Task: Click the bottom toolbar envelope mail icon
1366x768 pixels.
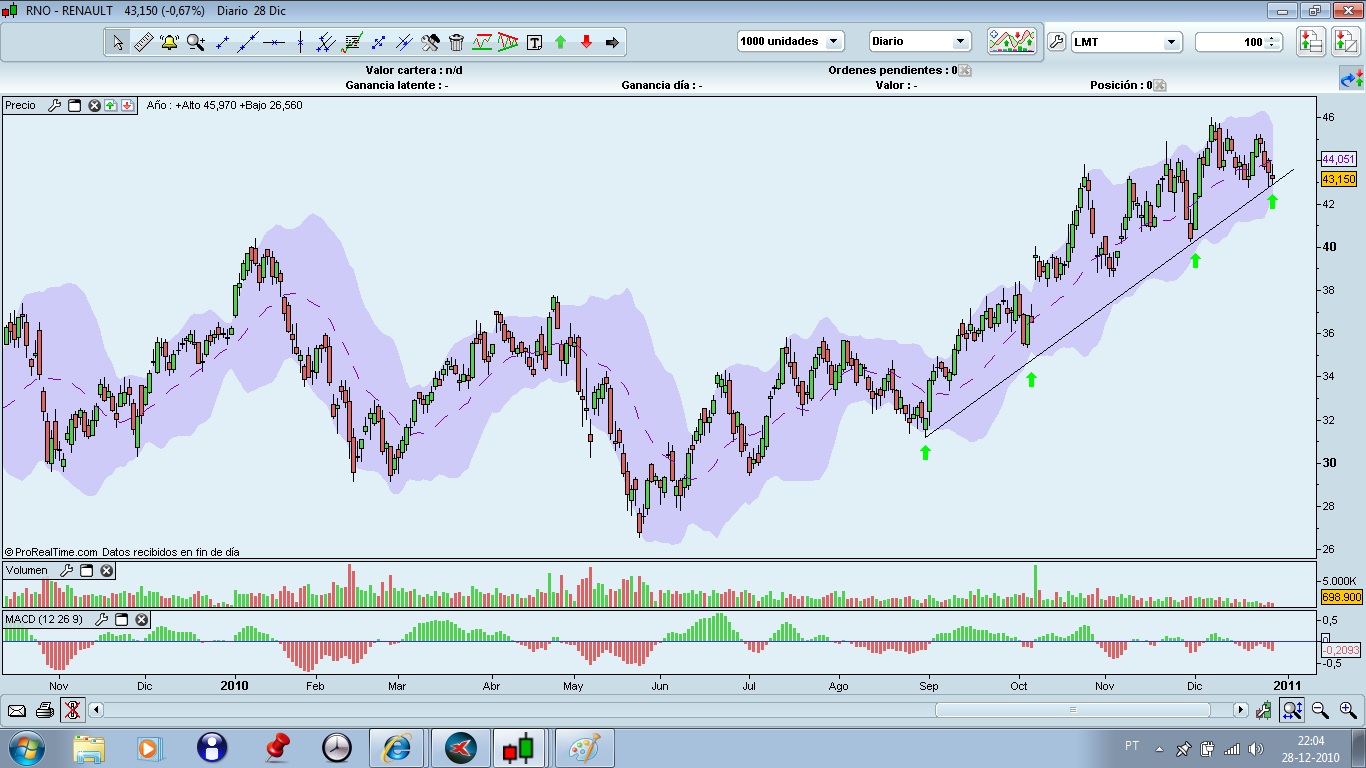Action: coord(17,710)
